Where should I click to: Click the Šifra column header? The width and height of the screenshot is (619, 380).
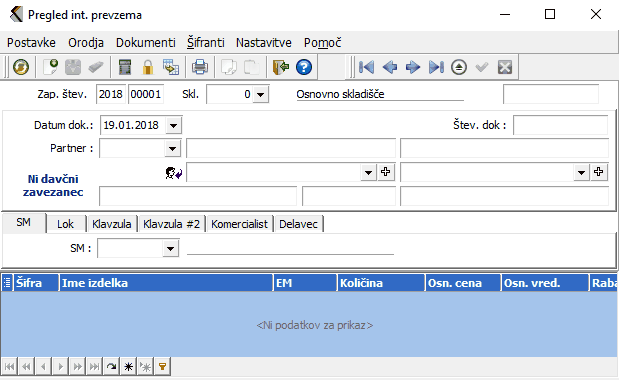click(x=36, y=283)
